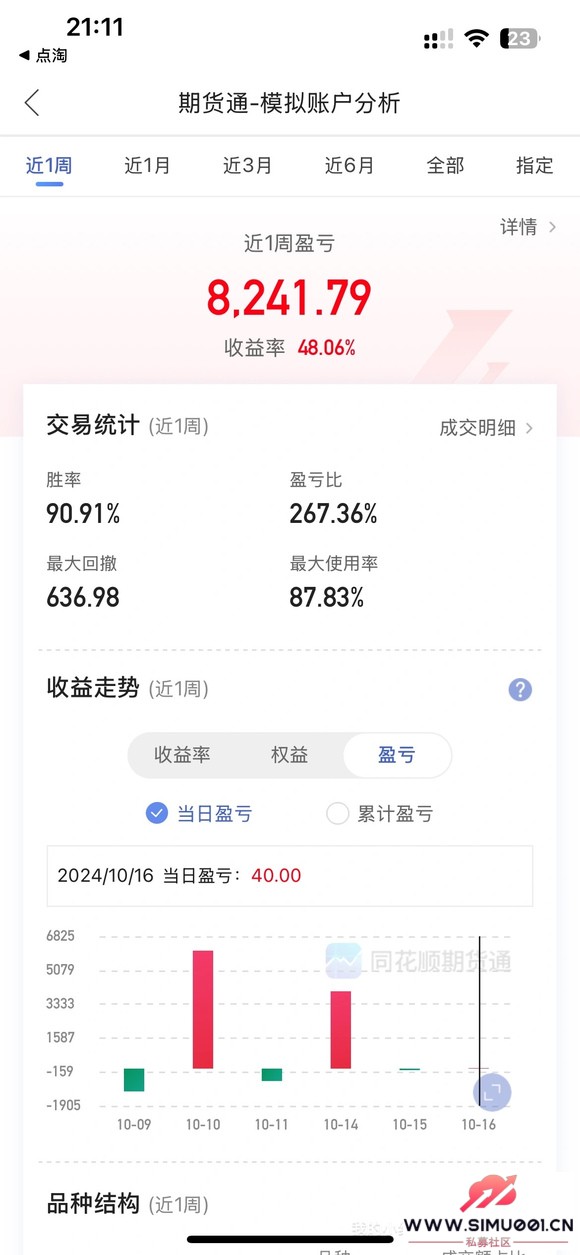Open the help question mark icon

[x=520, y=689]
